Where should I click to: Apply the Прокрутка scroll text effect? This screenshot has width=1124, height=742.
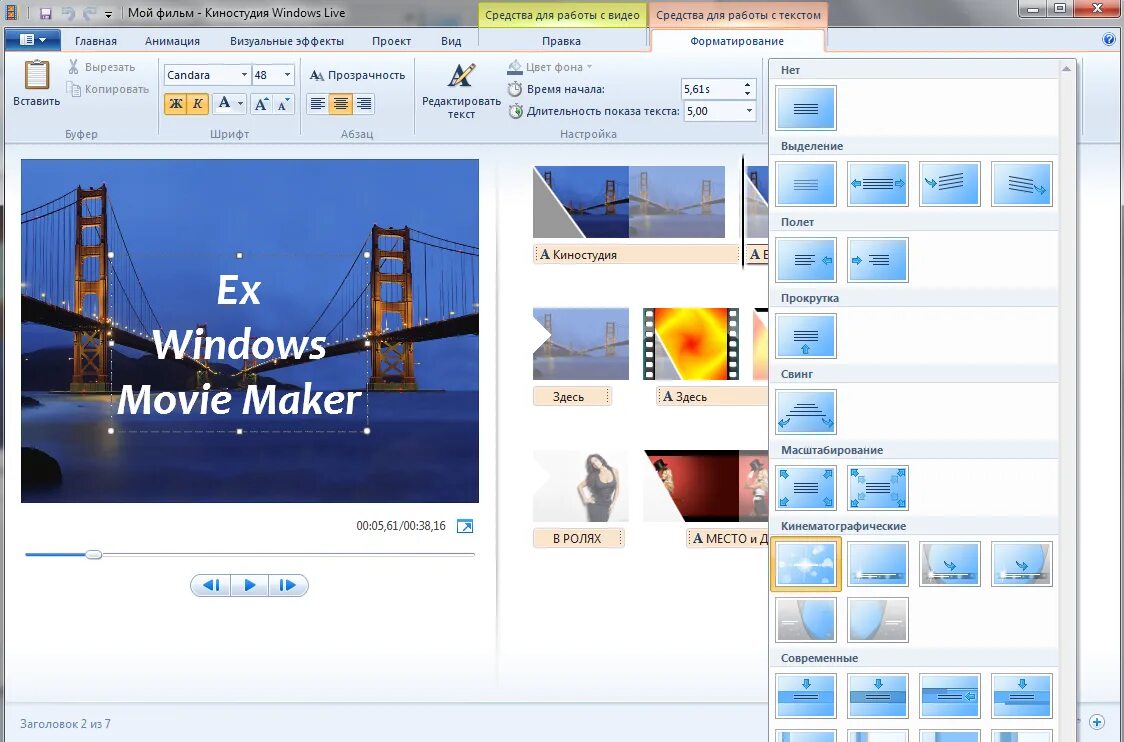pyautogui.click(x=806, y=336)
